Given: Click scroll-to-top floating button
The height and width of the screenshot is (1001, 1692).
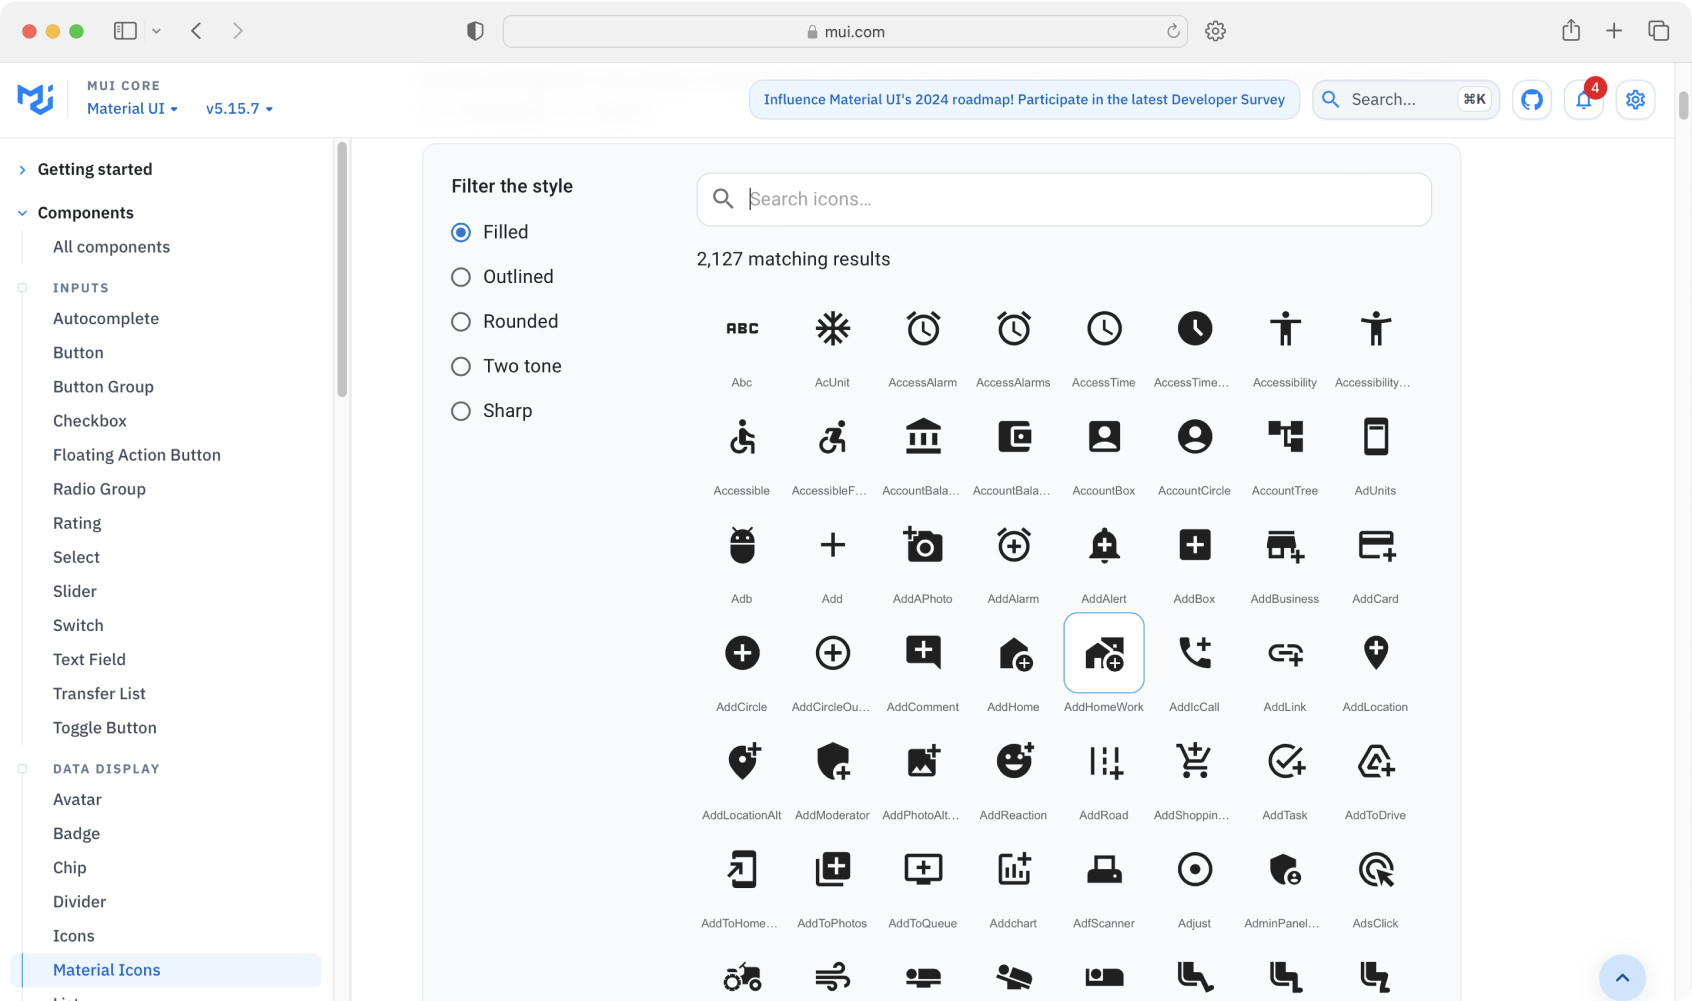Looking at the screenshot, I should (x=1622, y=977).
